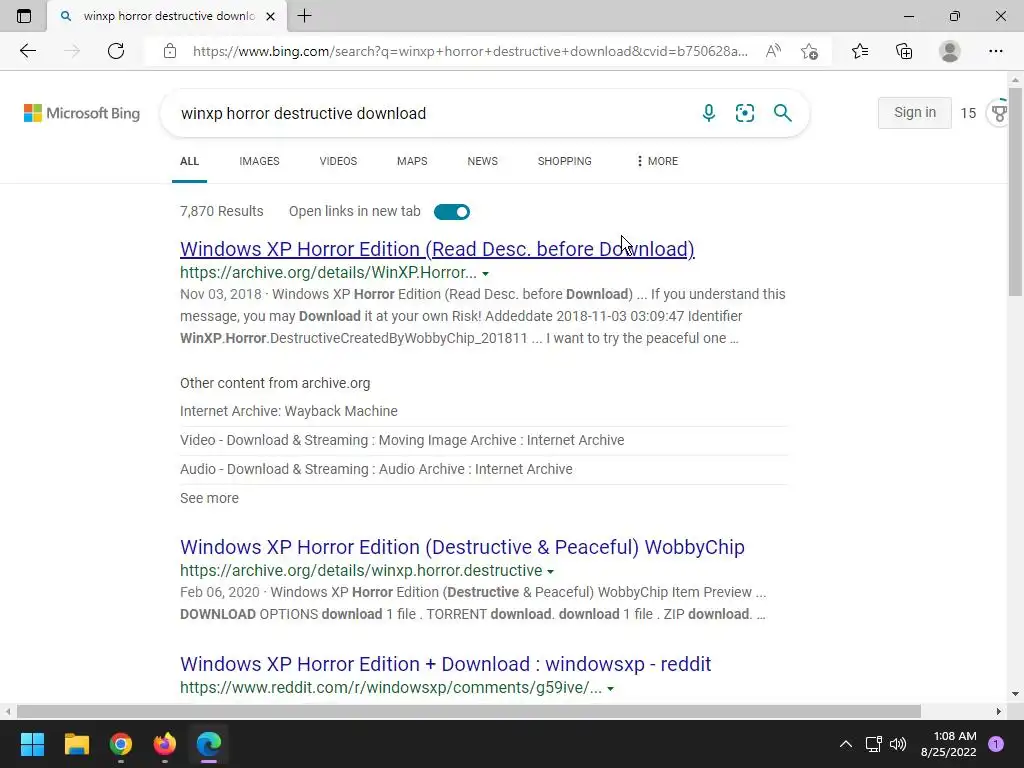Image resolution: width=1024 pixels, height=768 pixels.
Task: Click See more under archive.org content
Action: (210, 498)
